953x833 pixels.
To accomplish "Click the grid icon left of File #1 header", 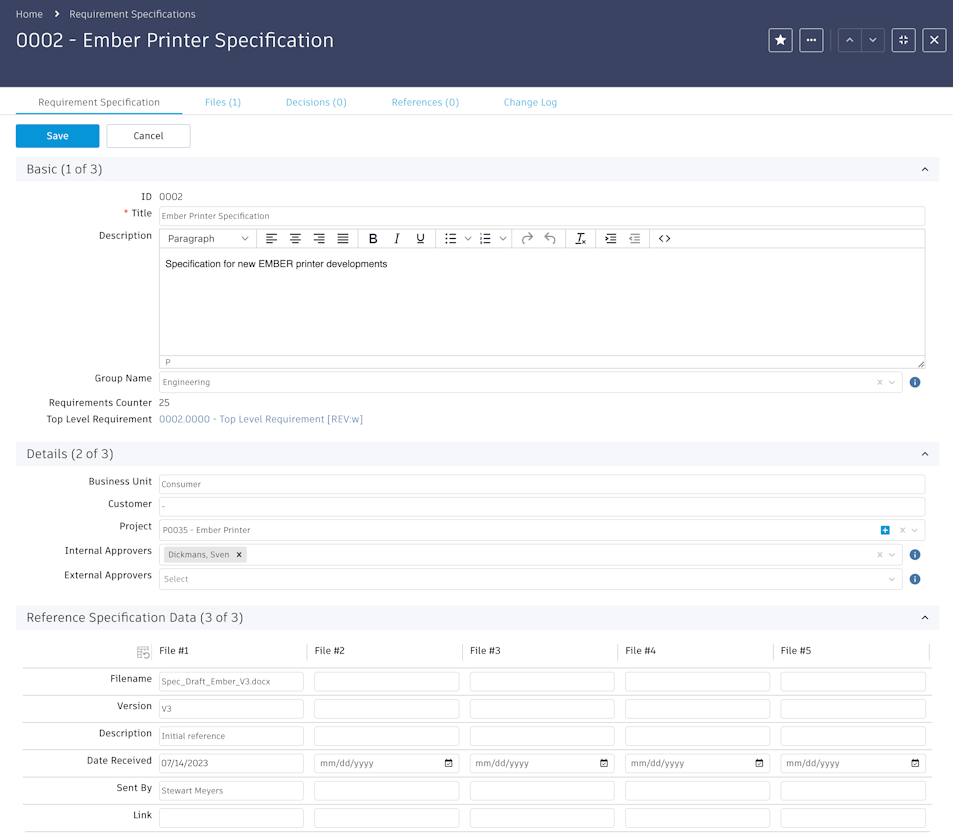I will (143, 653).
